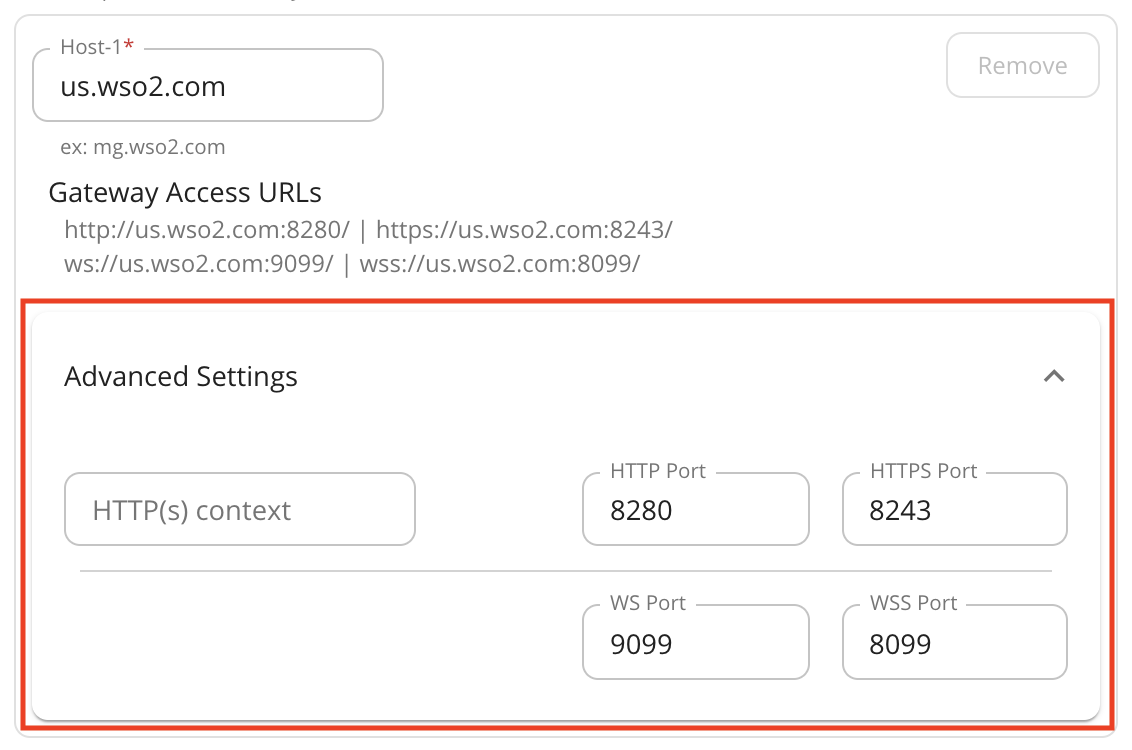The width and height of the screenshot is (1132, 750).
Task: Click the HTTP(s) context input box
Action: 239,509
